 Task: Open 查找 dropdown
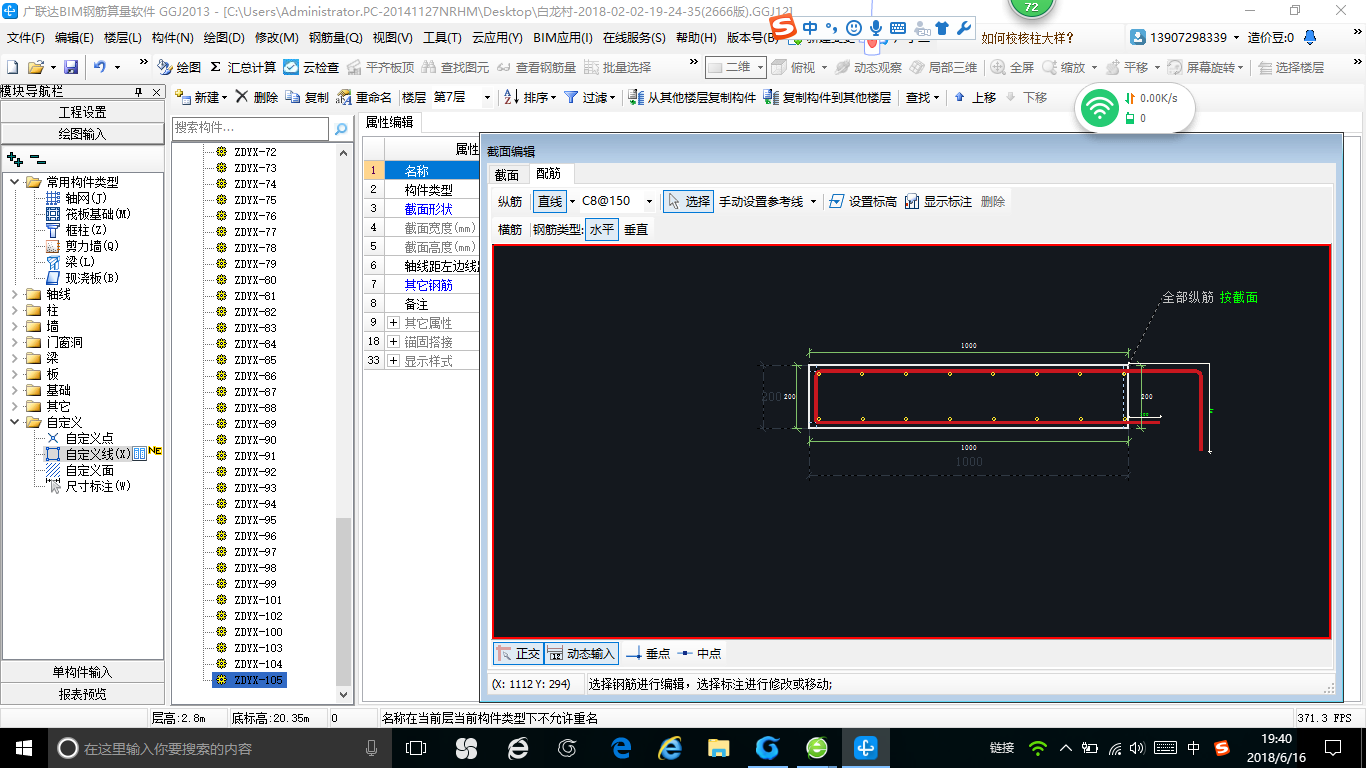click(936, 97)
